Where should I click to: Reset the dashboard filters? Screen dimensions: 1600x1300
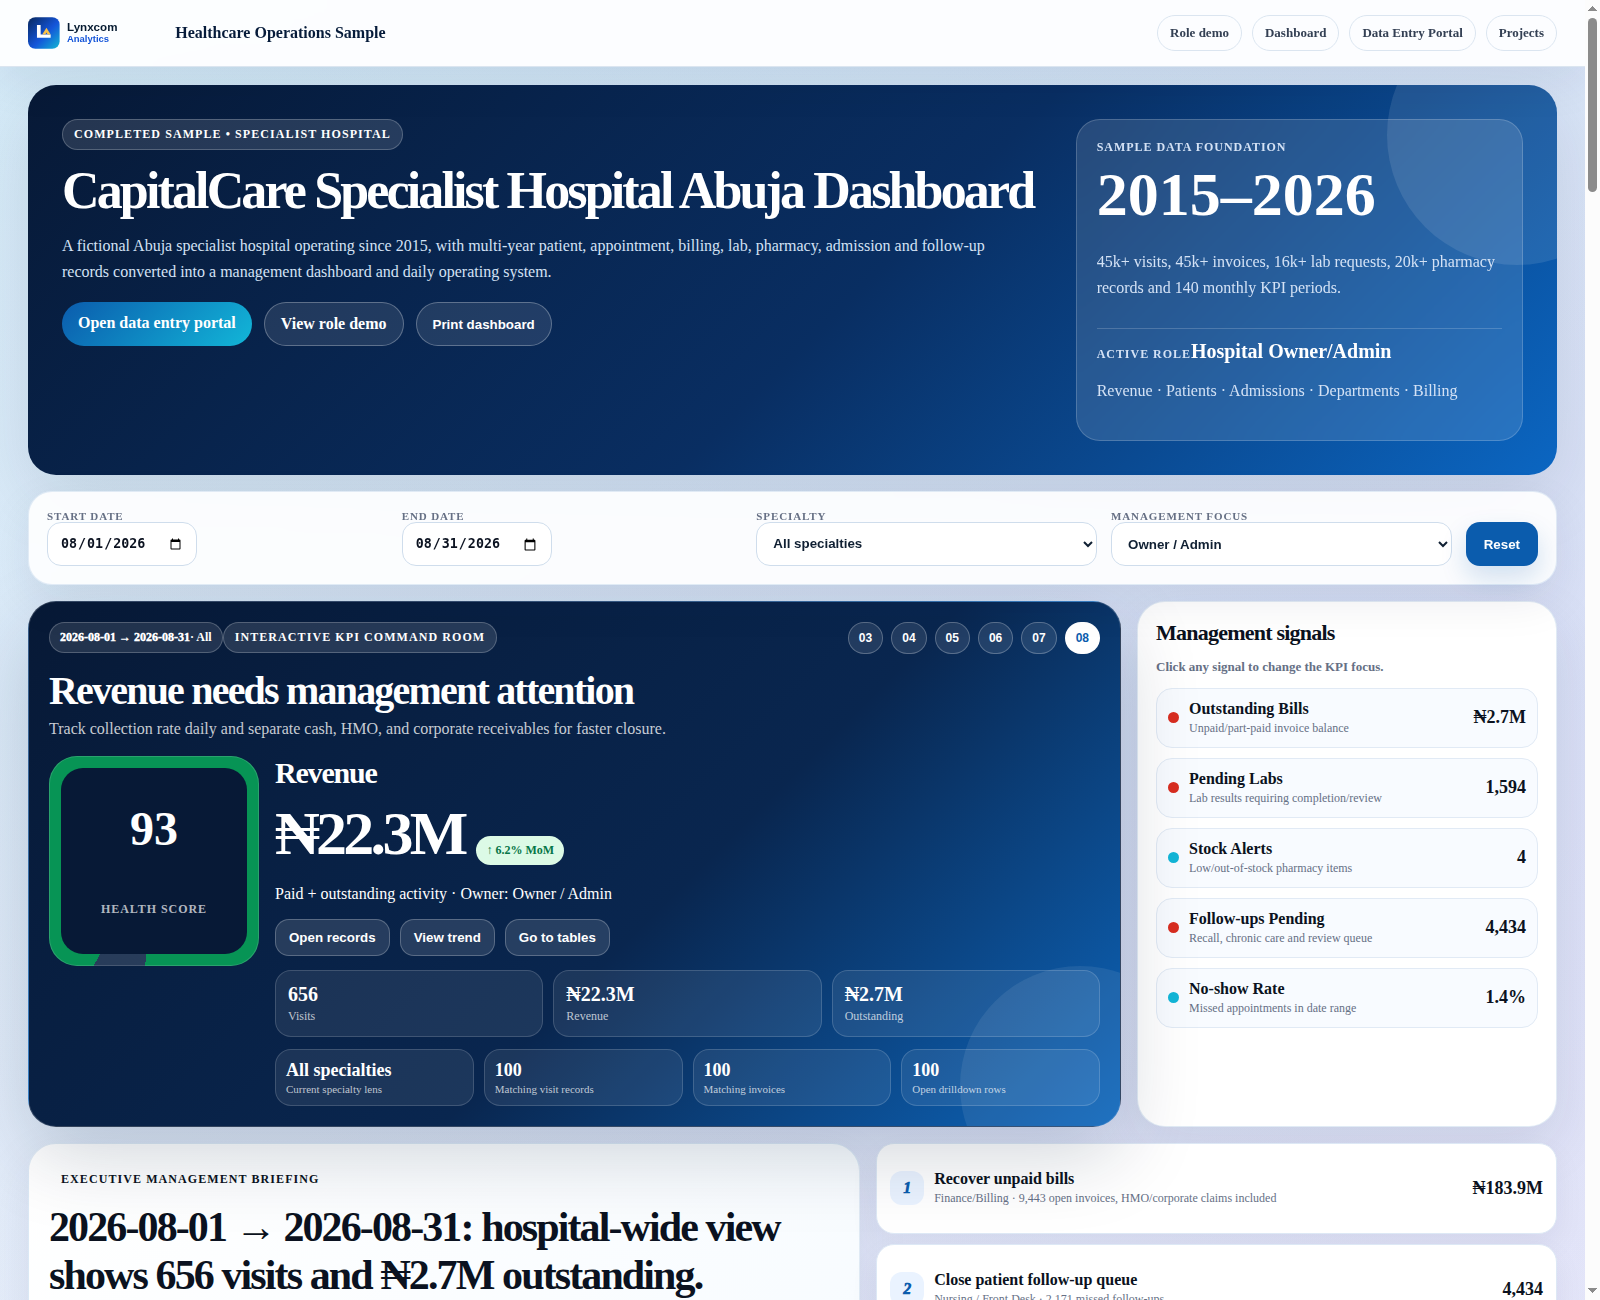pyautogui.click(x=1502, y=544)
